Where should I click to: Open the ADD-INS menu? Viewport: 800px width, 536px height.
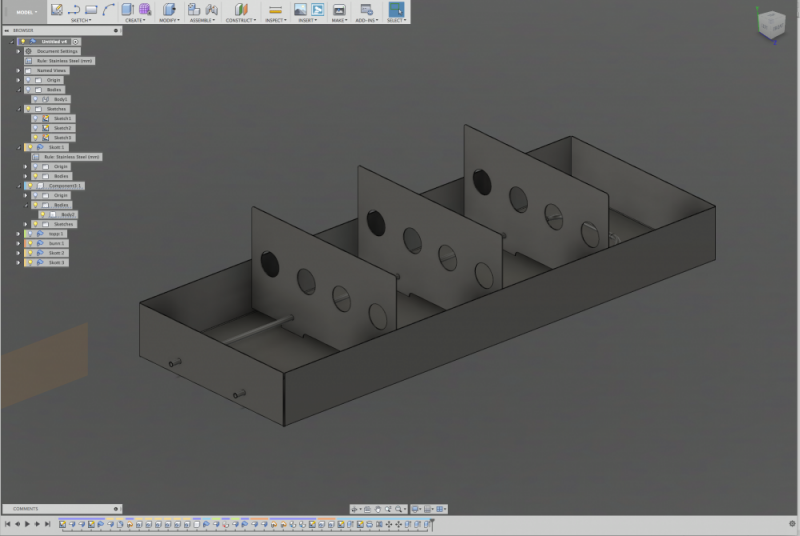coord(367,20)
